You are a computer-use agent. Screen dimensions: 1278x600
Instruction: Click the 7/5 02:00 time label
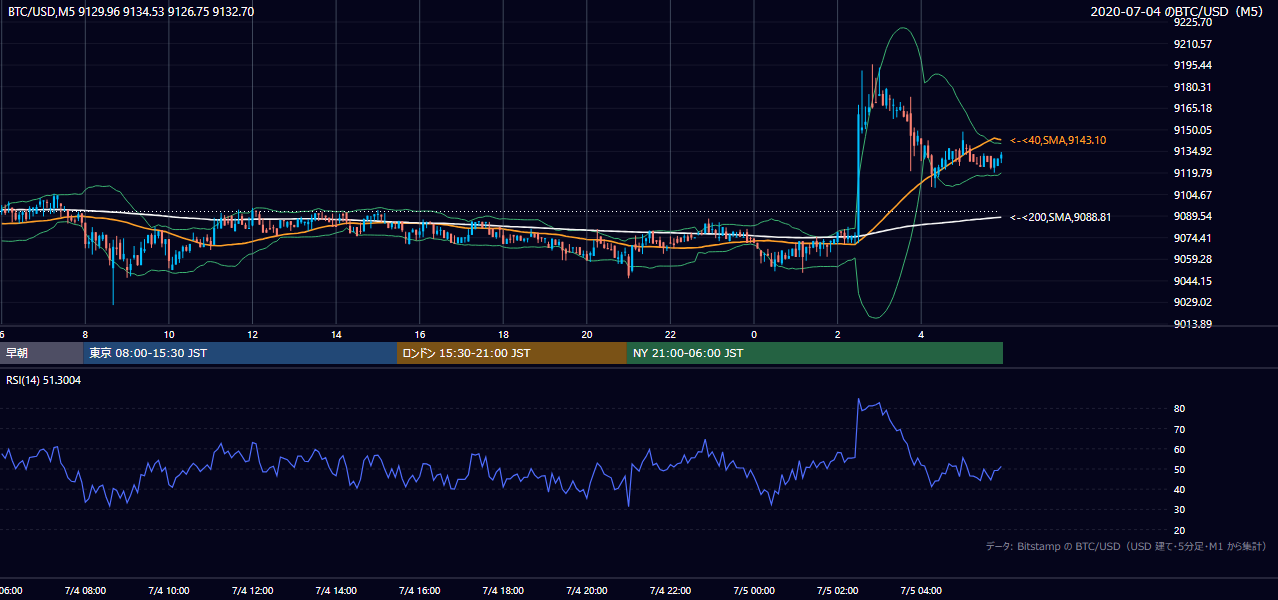click(x=837, y=590)
